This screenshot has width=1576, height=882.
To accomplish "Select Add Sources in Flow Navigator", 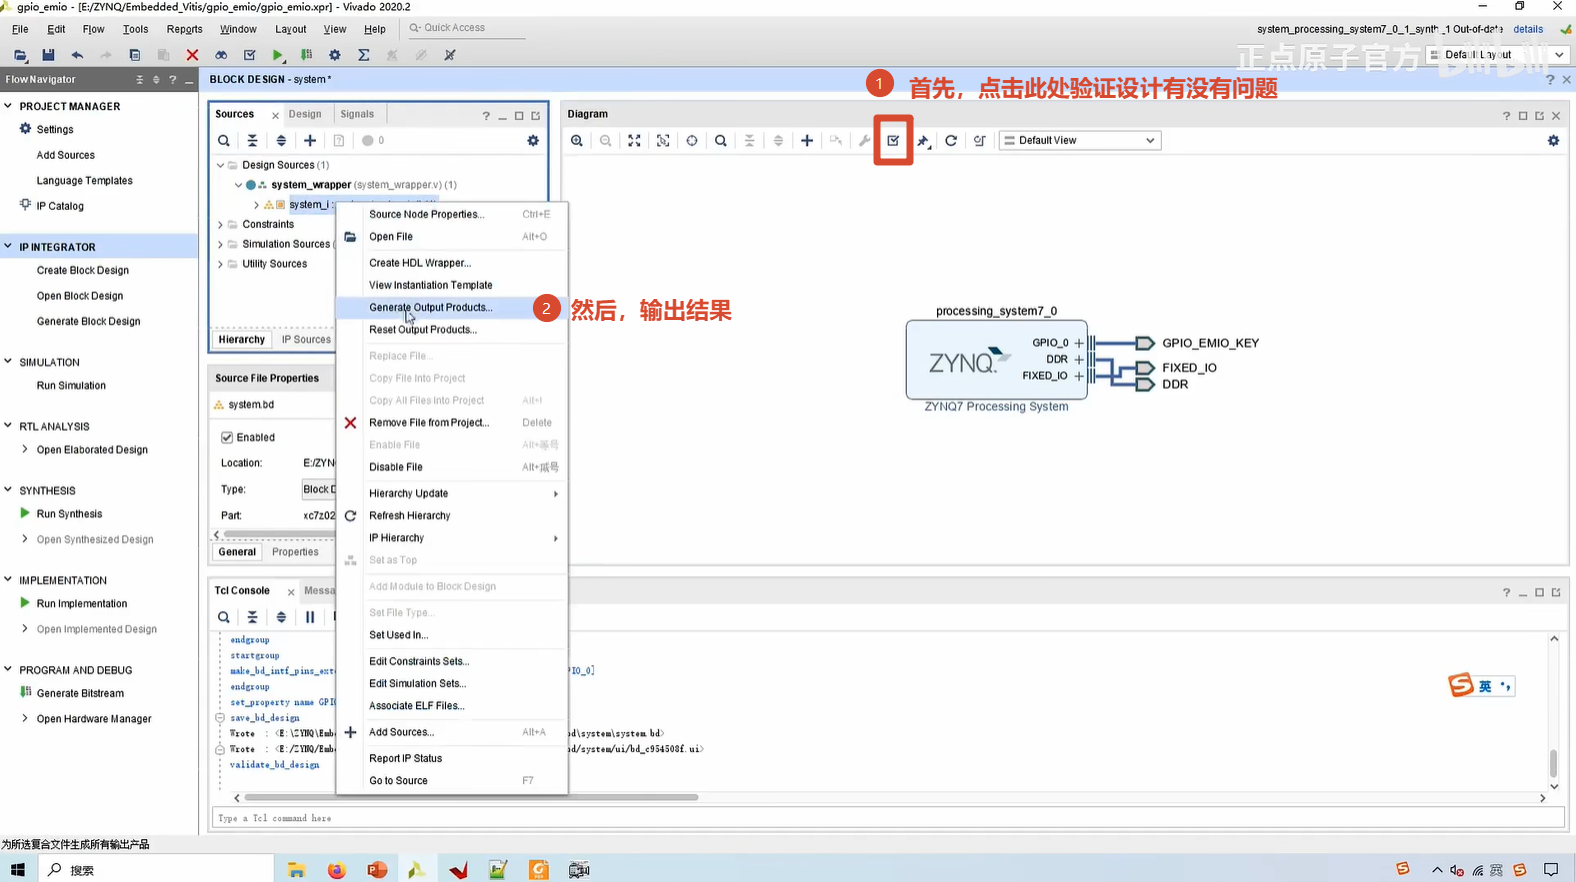I will tap(66, 155).
